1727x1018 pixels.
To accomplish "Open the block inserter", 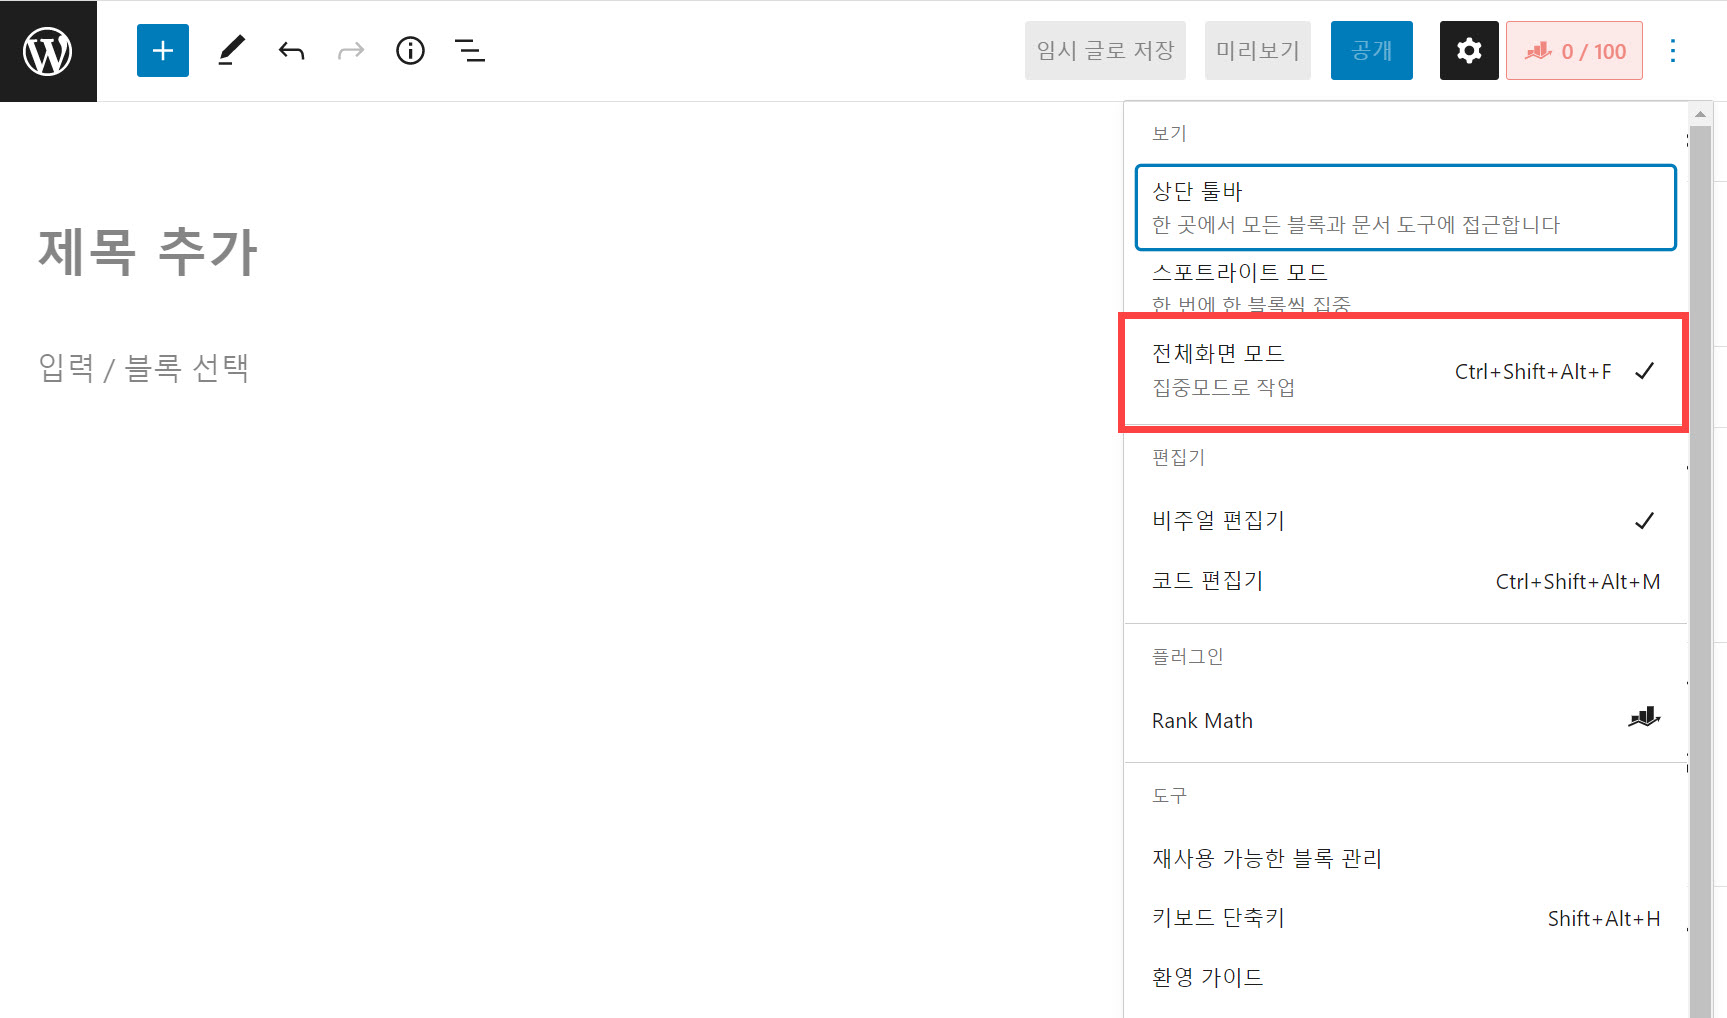I will click(162, 50).
